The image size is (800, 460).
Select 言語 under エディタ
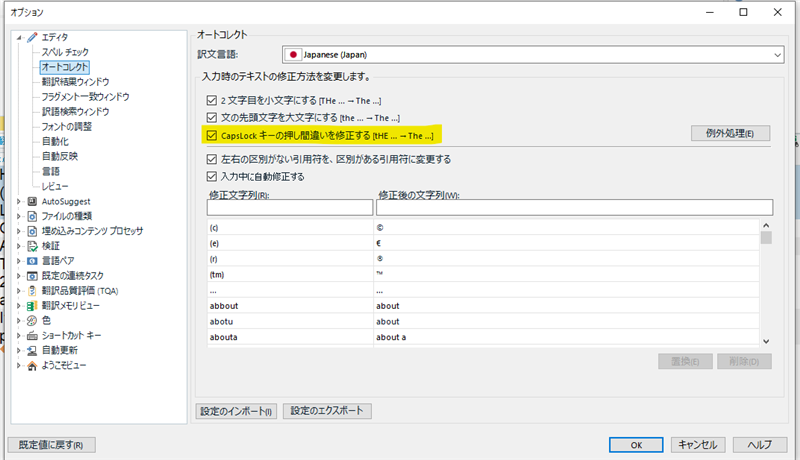(51, 171)
